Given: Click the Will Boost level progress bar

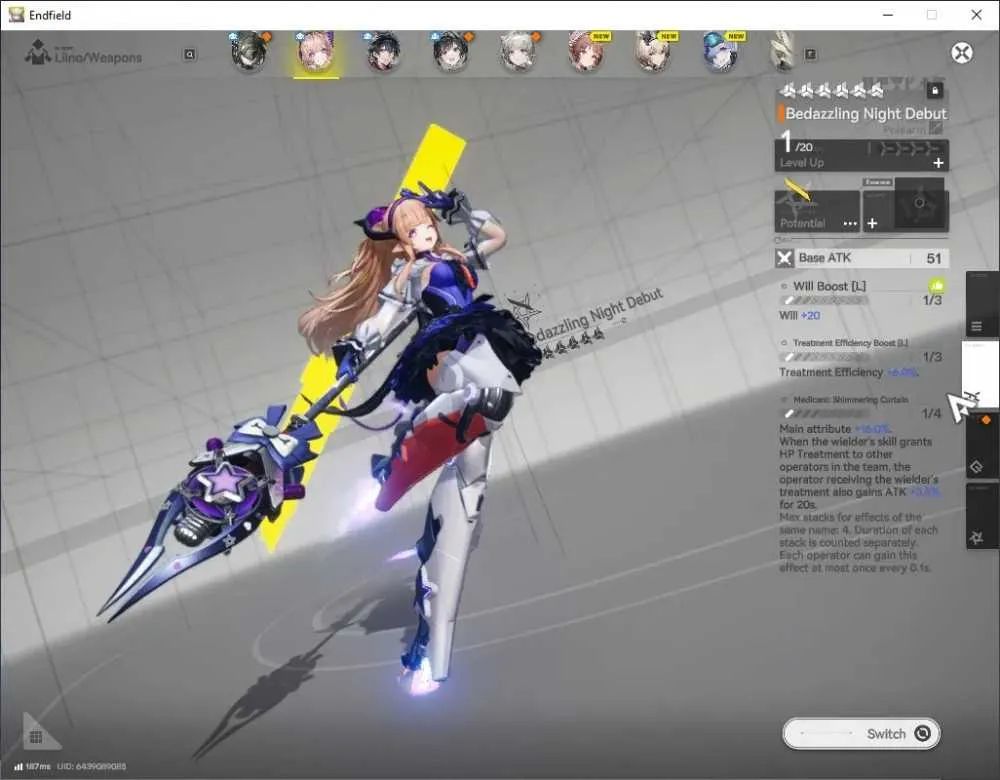Looking at the screenshot, I should click(x=823, y=300).
